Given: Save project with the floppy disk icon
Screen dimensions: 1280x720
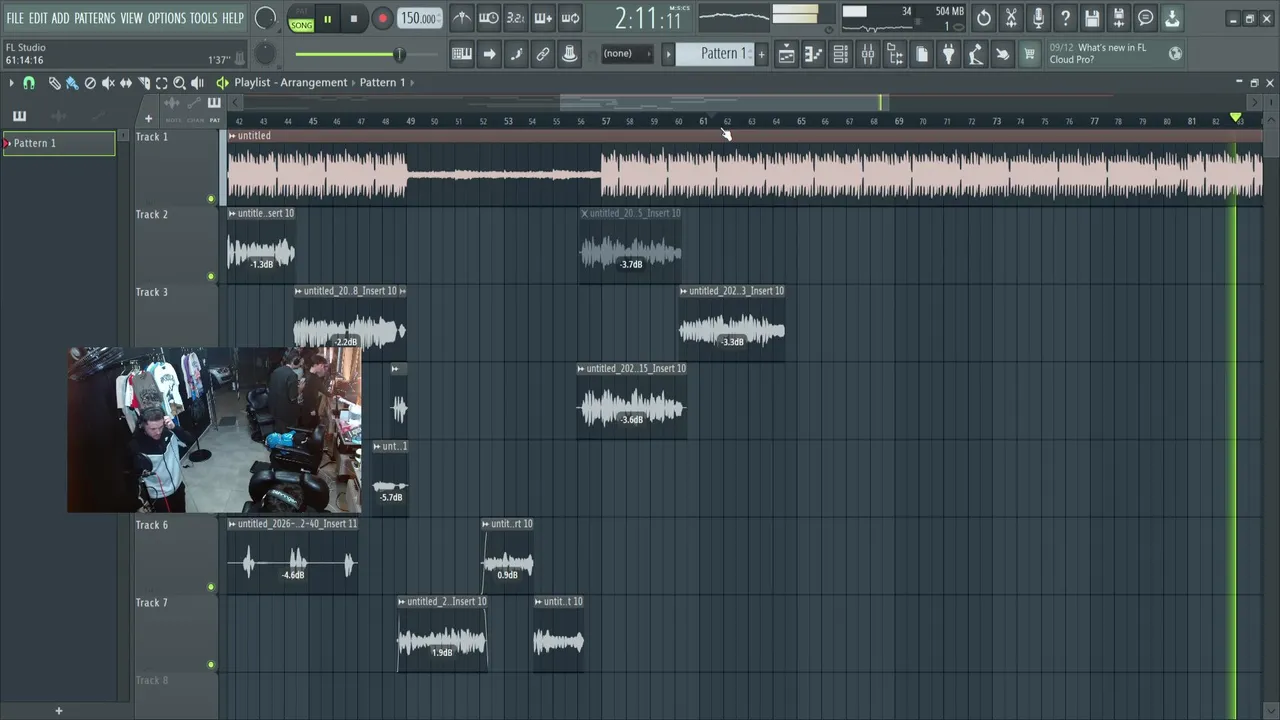Looking at the screenshot, I should [x=1092, y=18].
